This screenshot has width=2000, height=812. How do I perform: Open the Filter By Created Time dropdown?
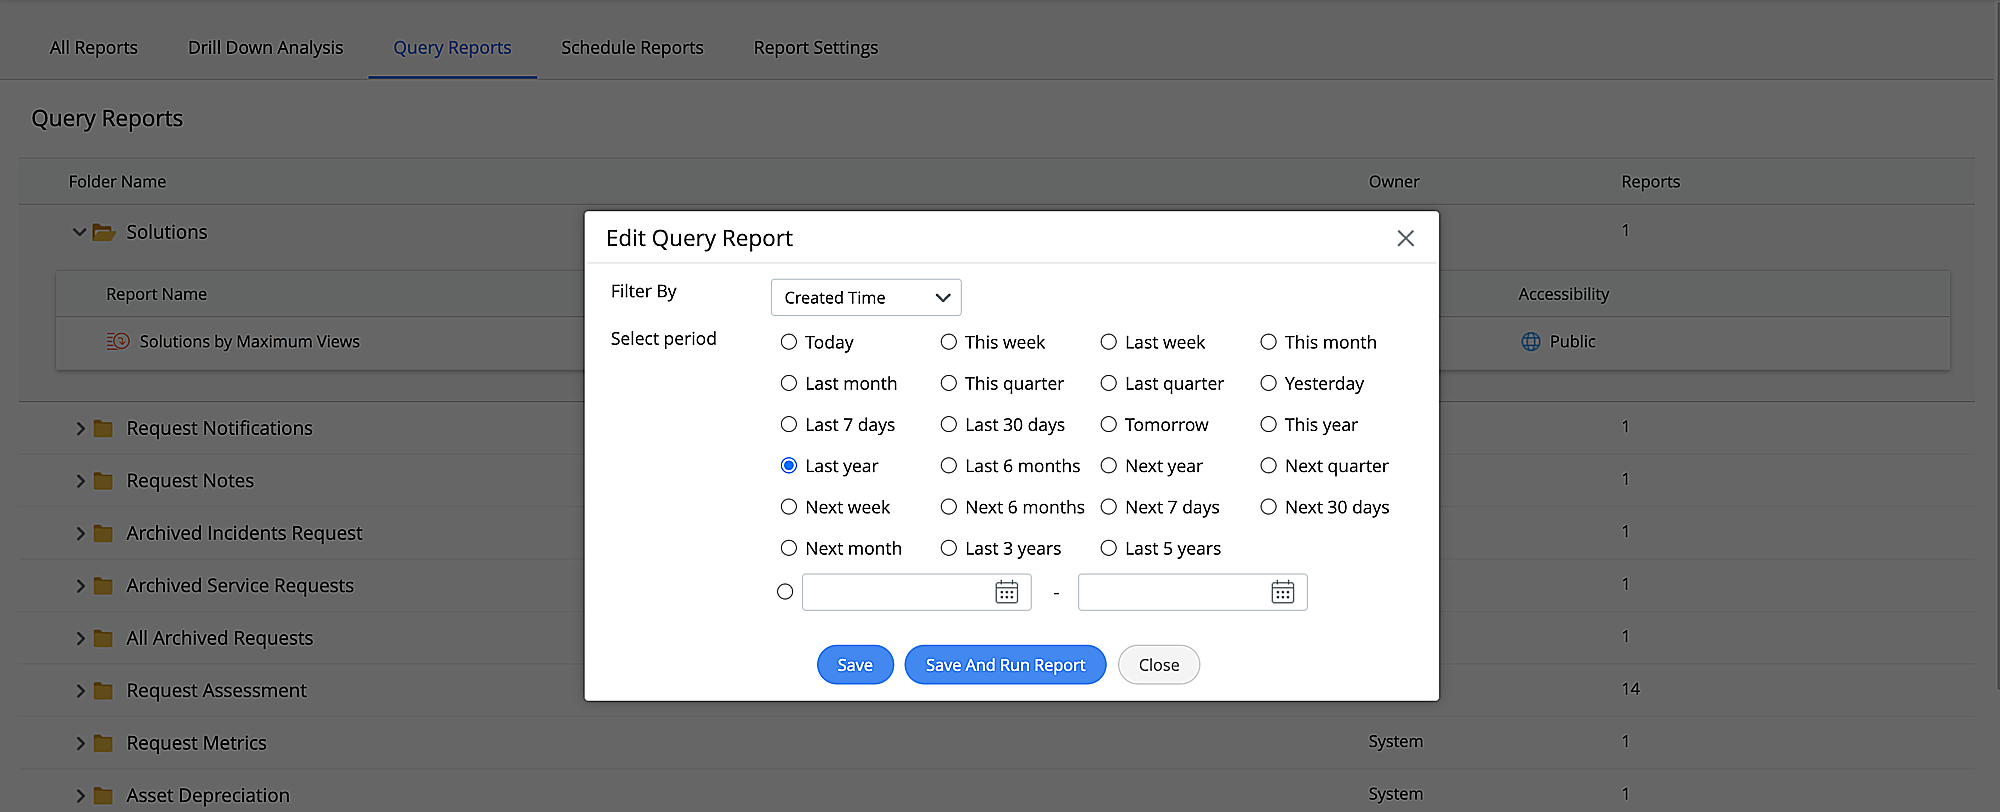(x=865, y=298)
